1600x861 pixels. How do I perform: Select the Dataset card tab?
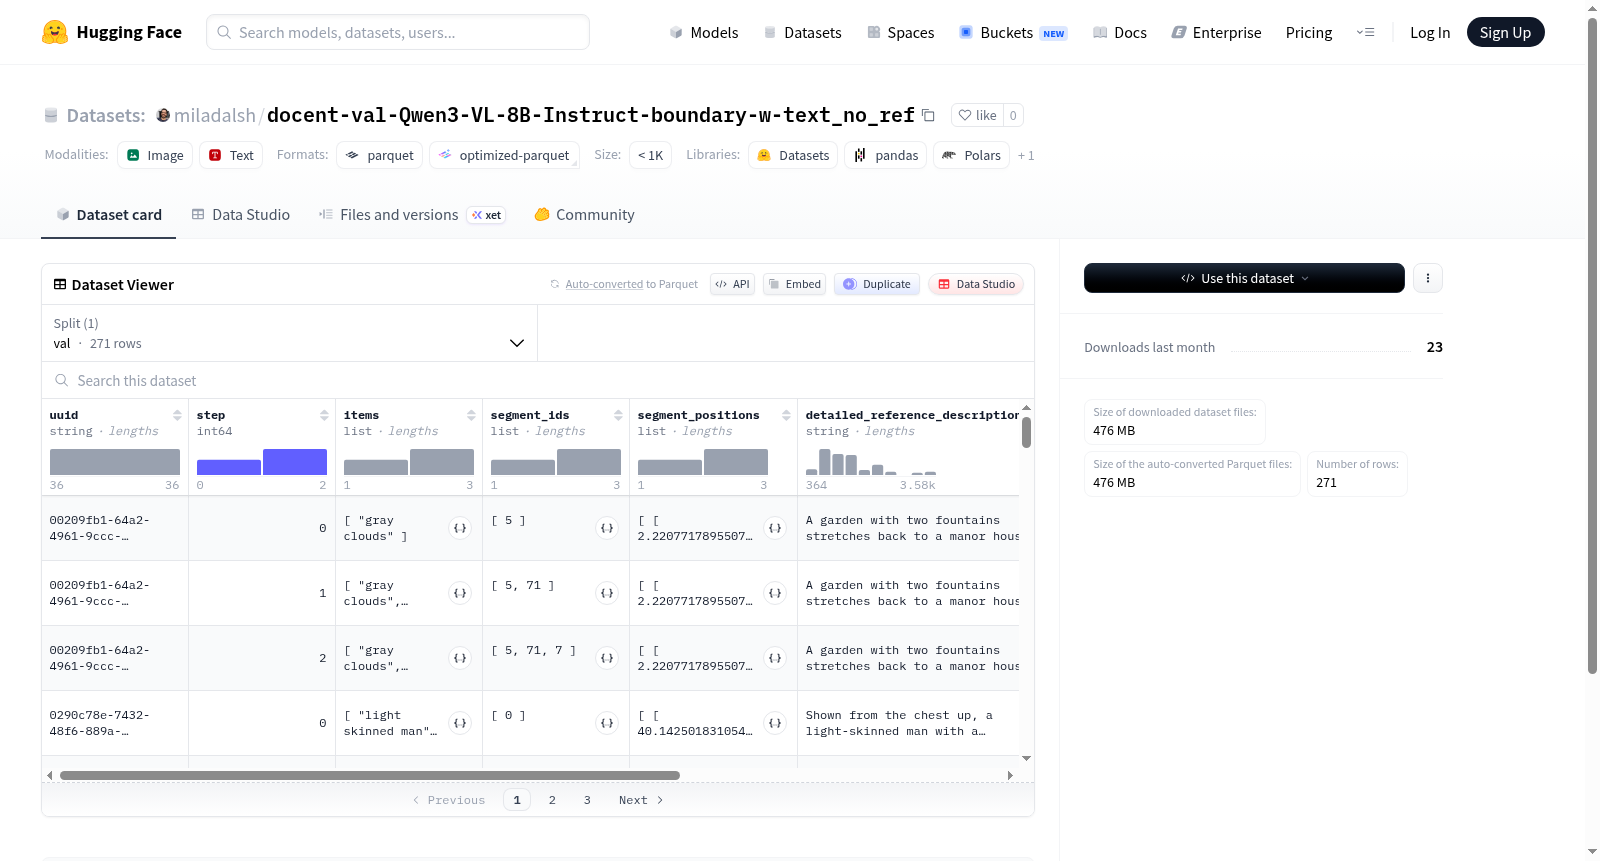point(109,215)
